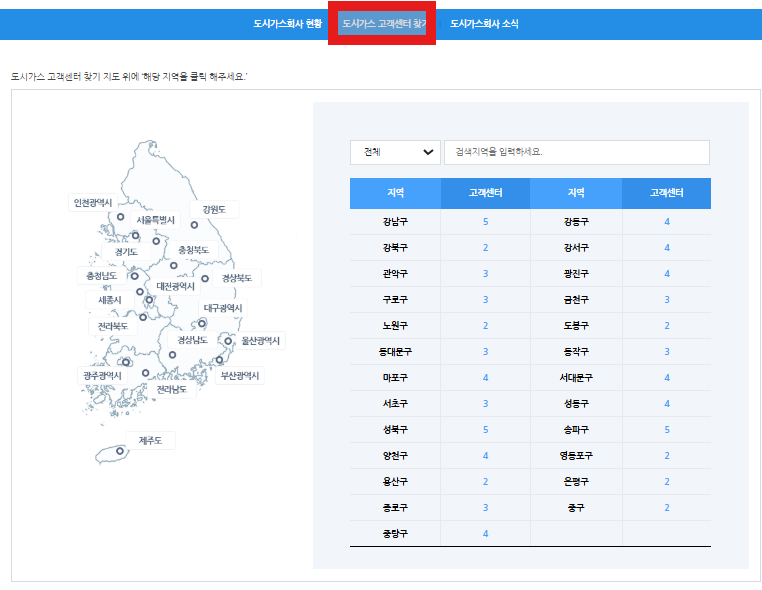Open 서대문구 customer center count
This screenshot has height=590, width=762.
coord(667,378)
